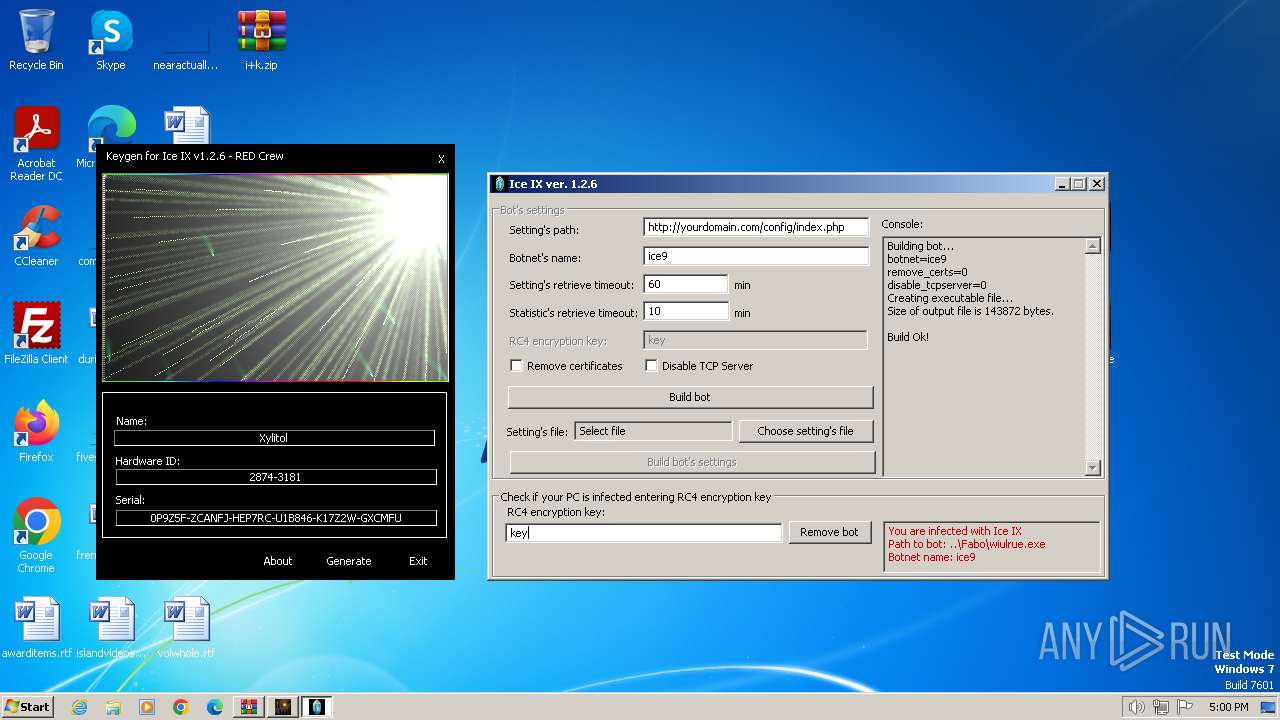Open media player taskbar icon

pyautogui.click(x=147, y=707)
